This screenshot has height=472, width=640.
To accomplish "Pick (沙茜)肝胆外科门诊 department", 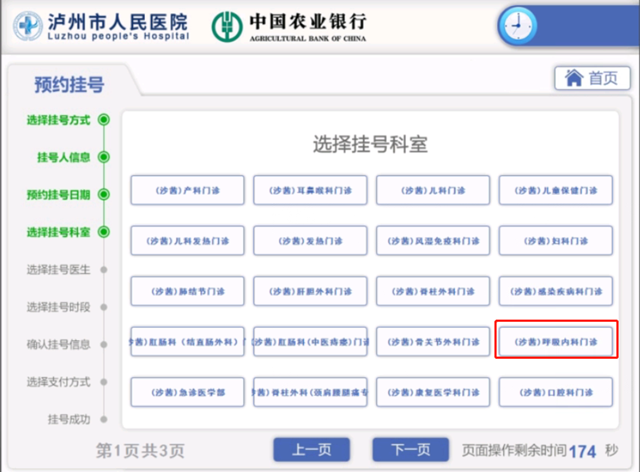I will 311,291.
